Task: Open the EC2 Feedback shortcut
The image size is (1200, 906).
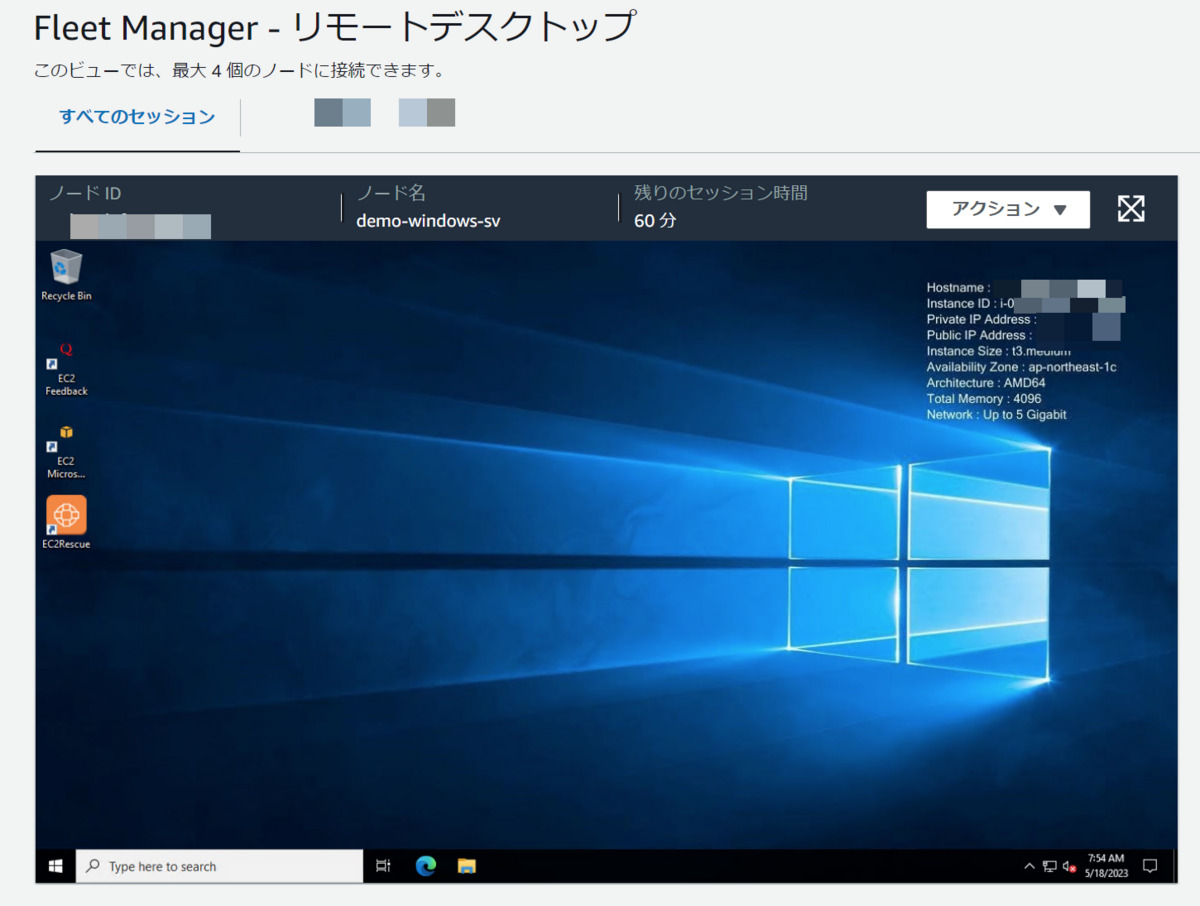Action: 66,370
